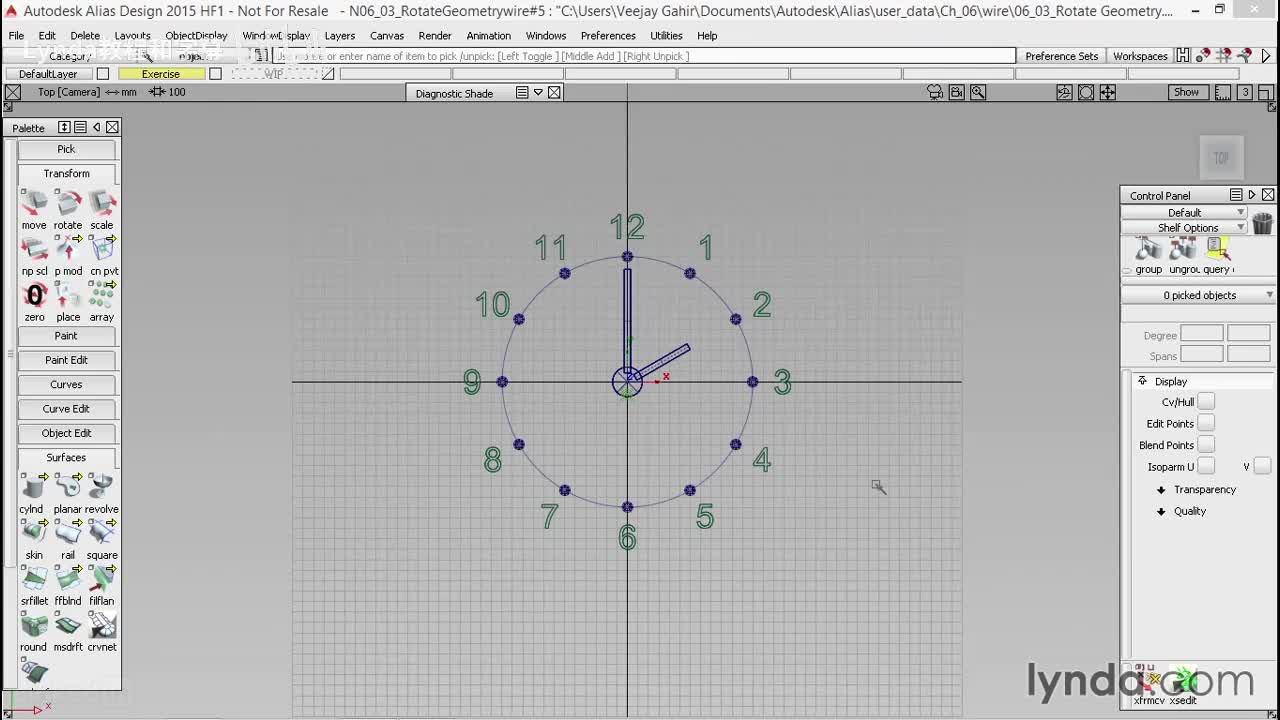Open the Control Panel shelf trash can
Viewport: 1280px width, 720px height.
point(1262,223)
